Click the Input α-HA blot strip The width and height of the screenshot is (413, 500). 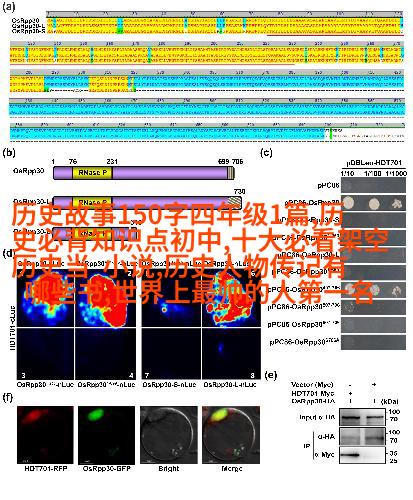point(362,417)
